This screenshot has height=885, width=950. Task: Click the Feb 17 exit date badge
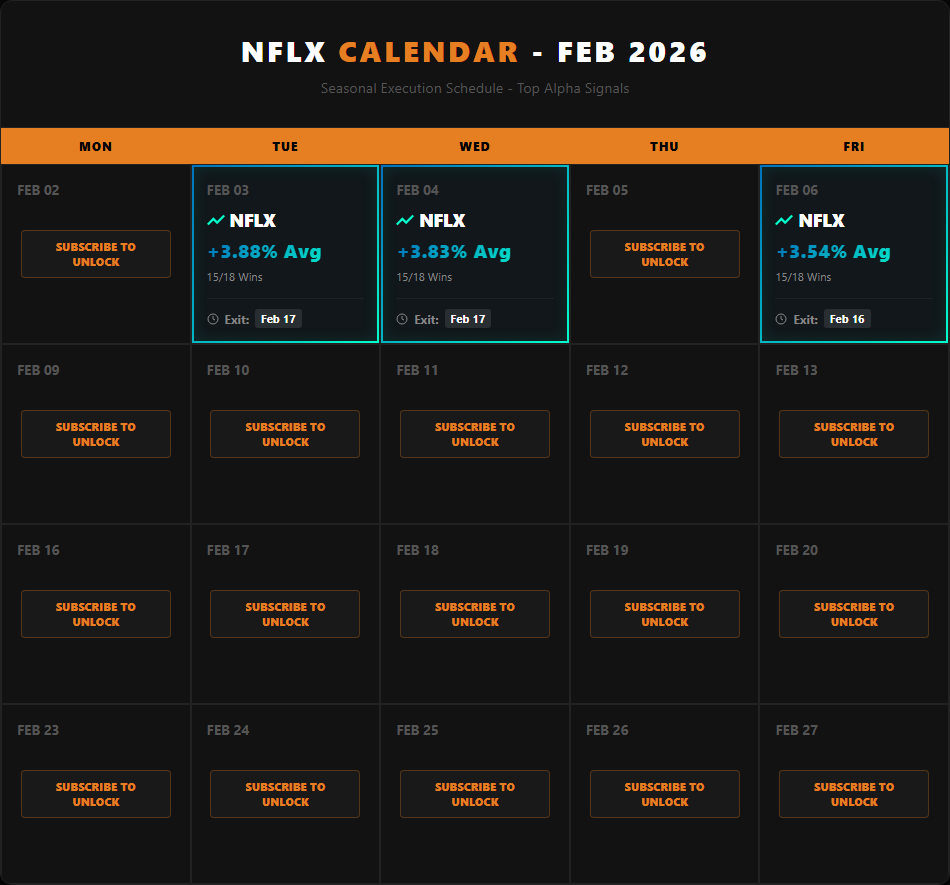pos(279,318)
